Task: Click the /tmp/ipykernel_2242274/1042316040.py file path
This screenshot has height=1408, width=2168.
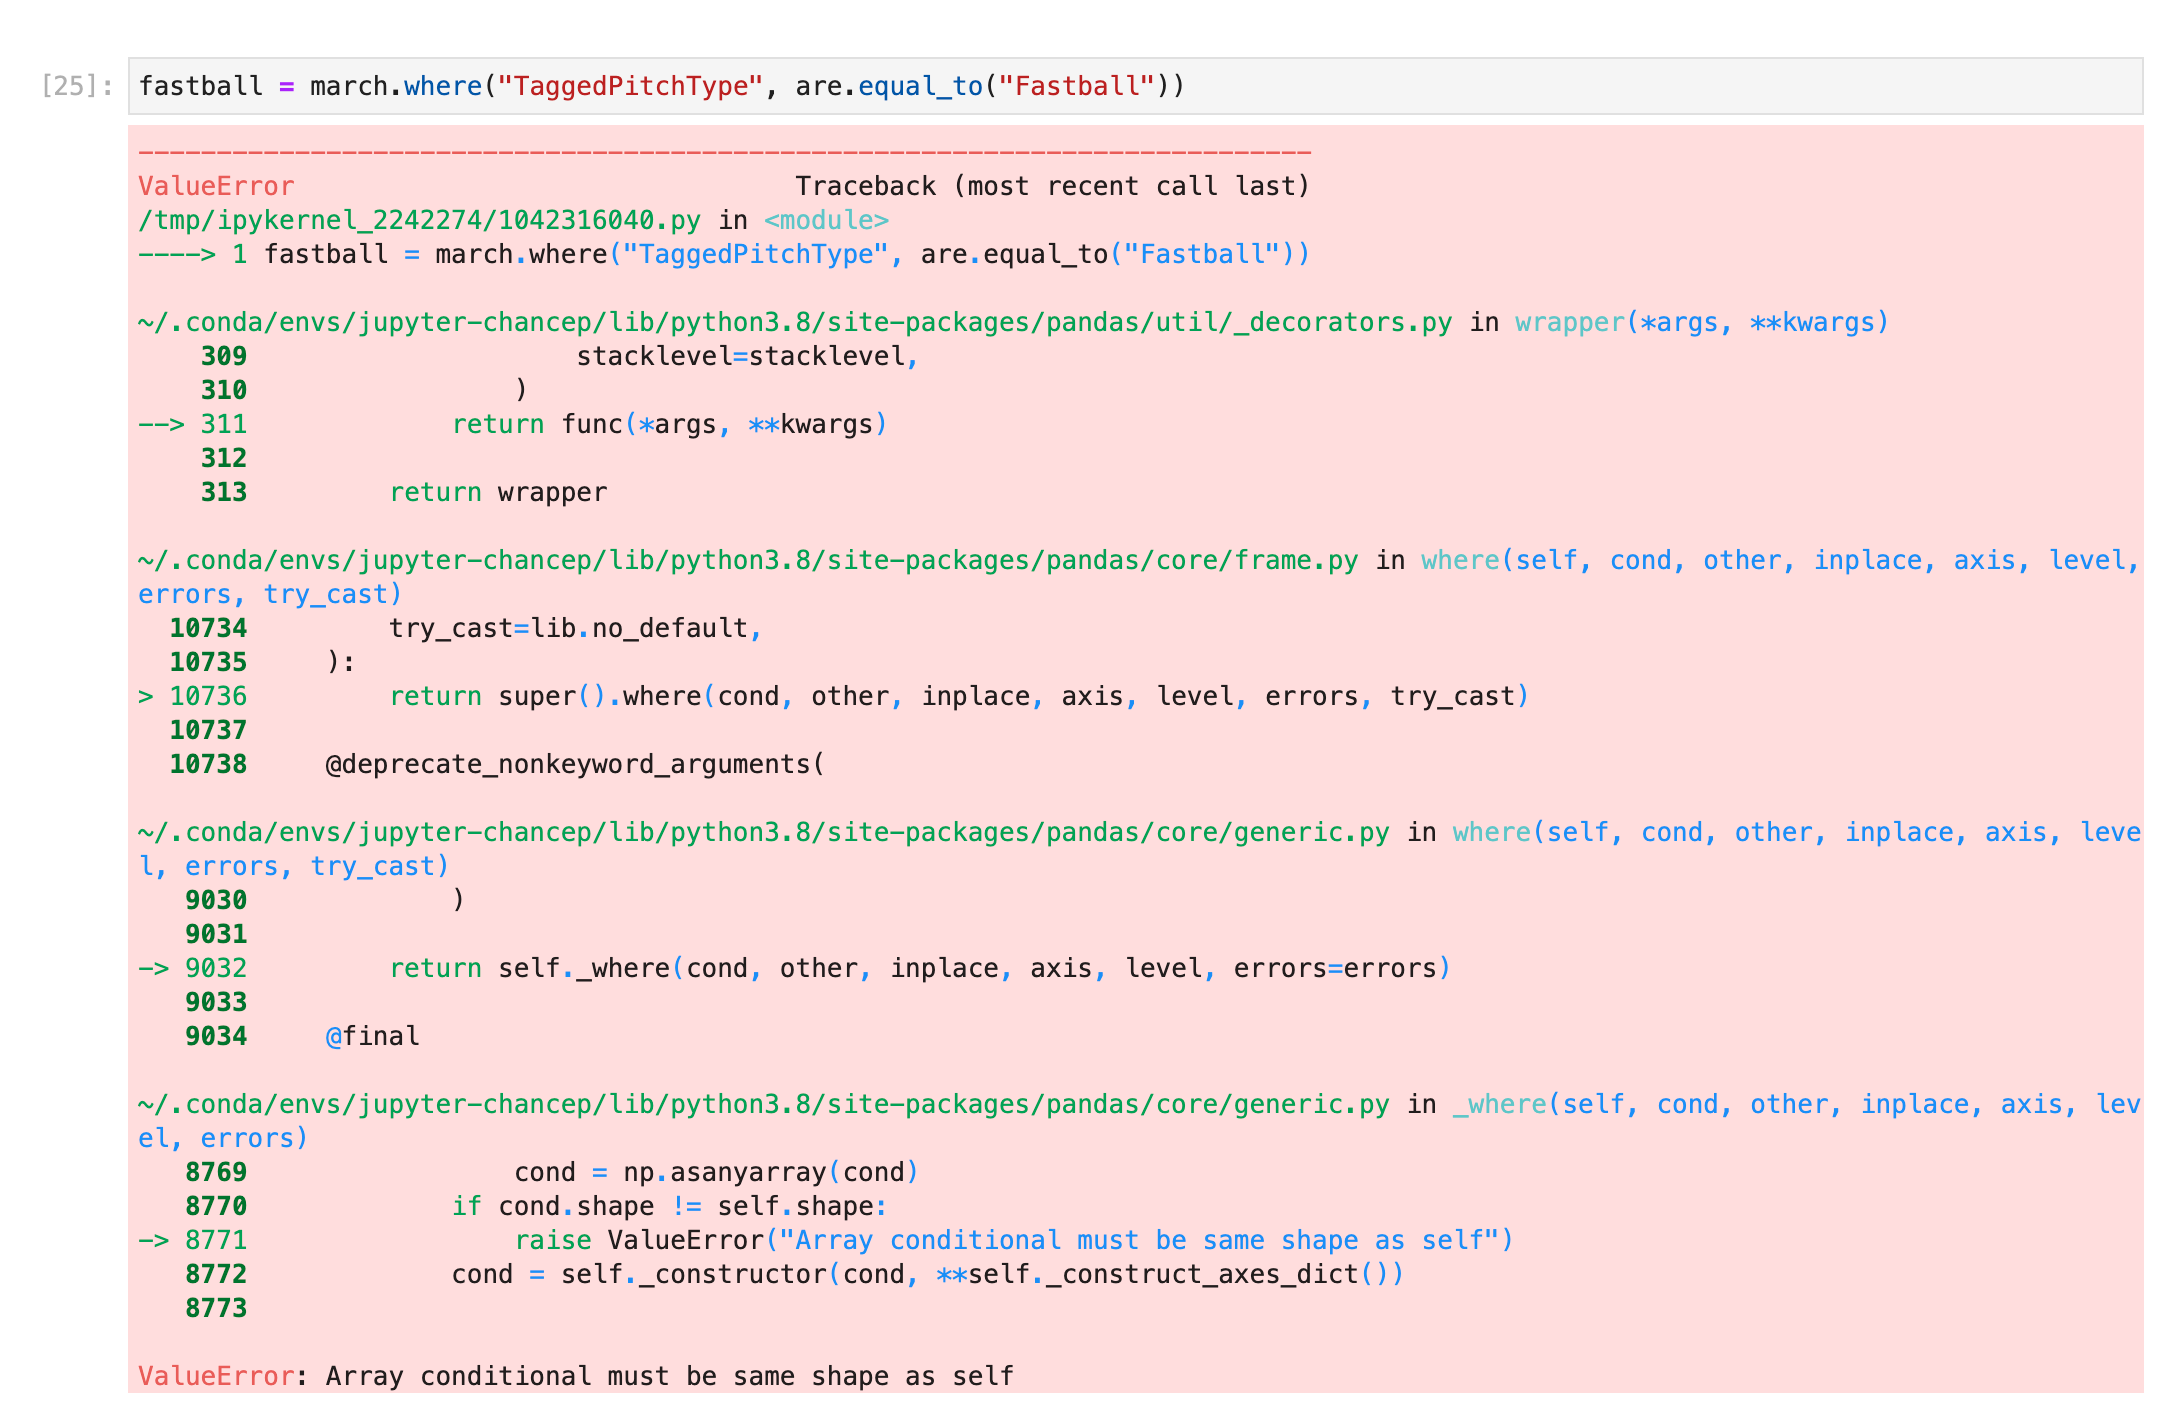Action: [419, 220]
